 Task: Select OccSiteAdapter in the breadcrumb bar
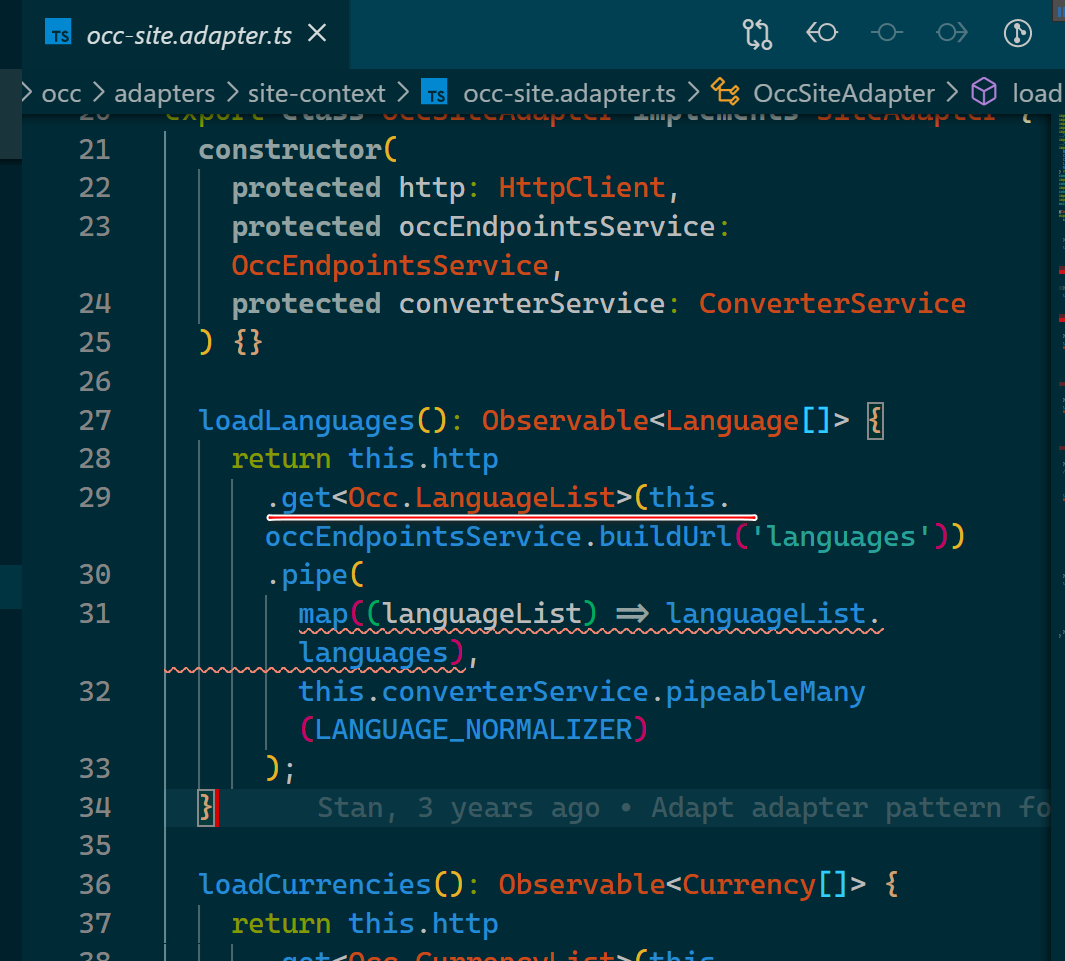pyautogui.click(x=843, y=92)
